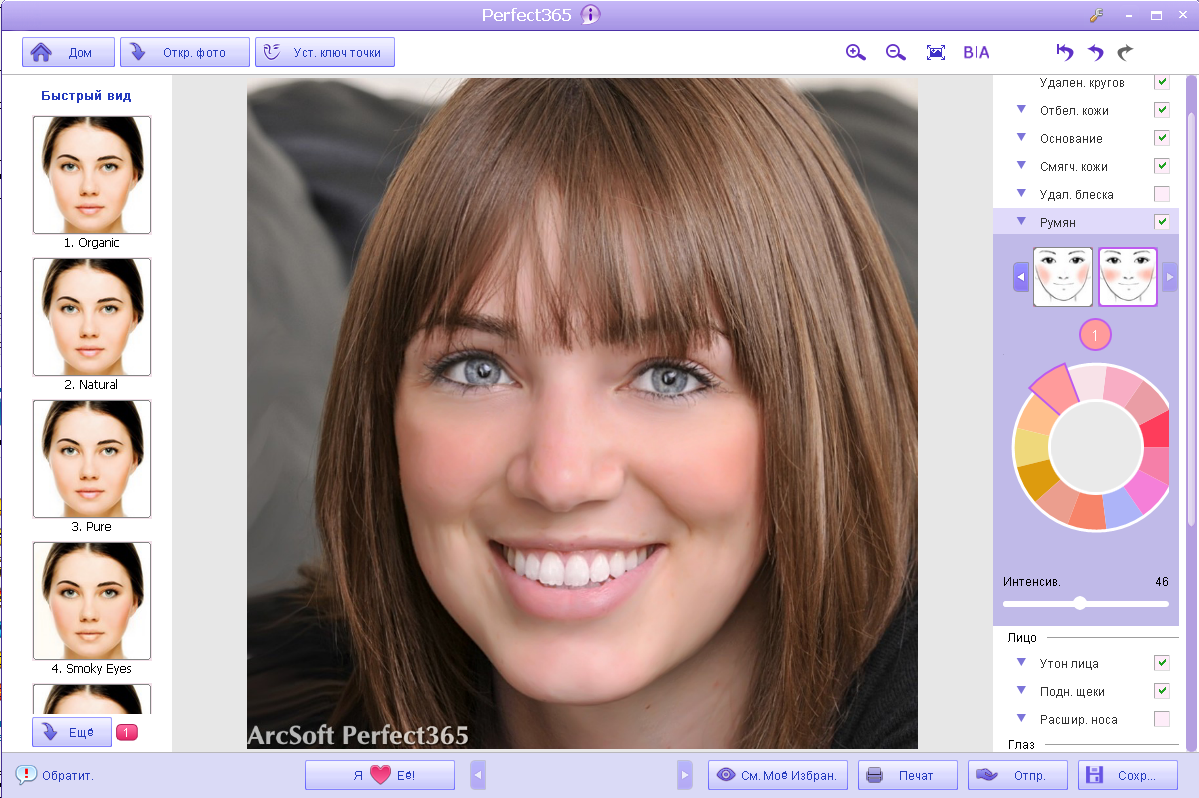1199x798 pixels.
Task: Select the first blush pattern thumbnail
Action: pyautogui.click(x=1063, y=277)
